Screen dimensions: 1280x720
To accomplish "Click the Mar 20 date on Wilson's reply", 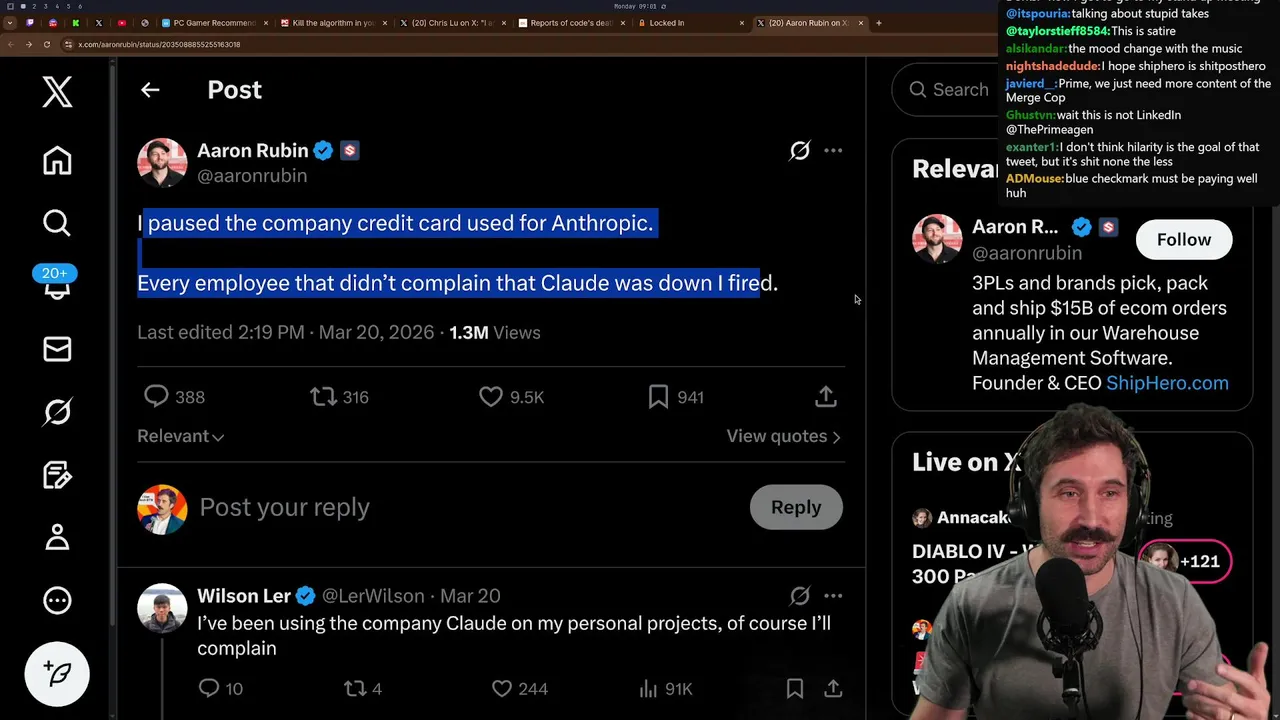I will point(470,596).
